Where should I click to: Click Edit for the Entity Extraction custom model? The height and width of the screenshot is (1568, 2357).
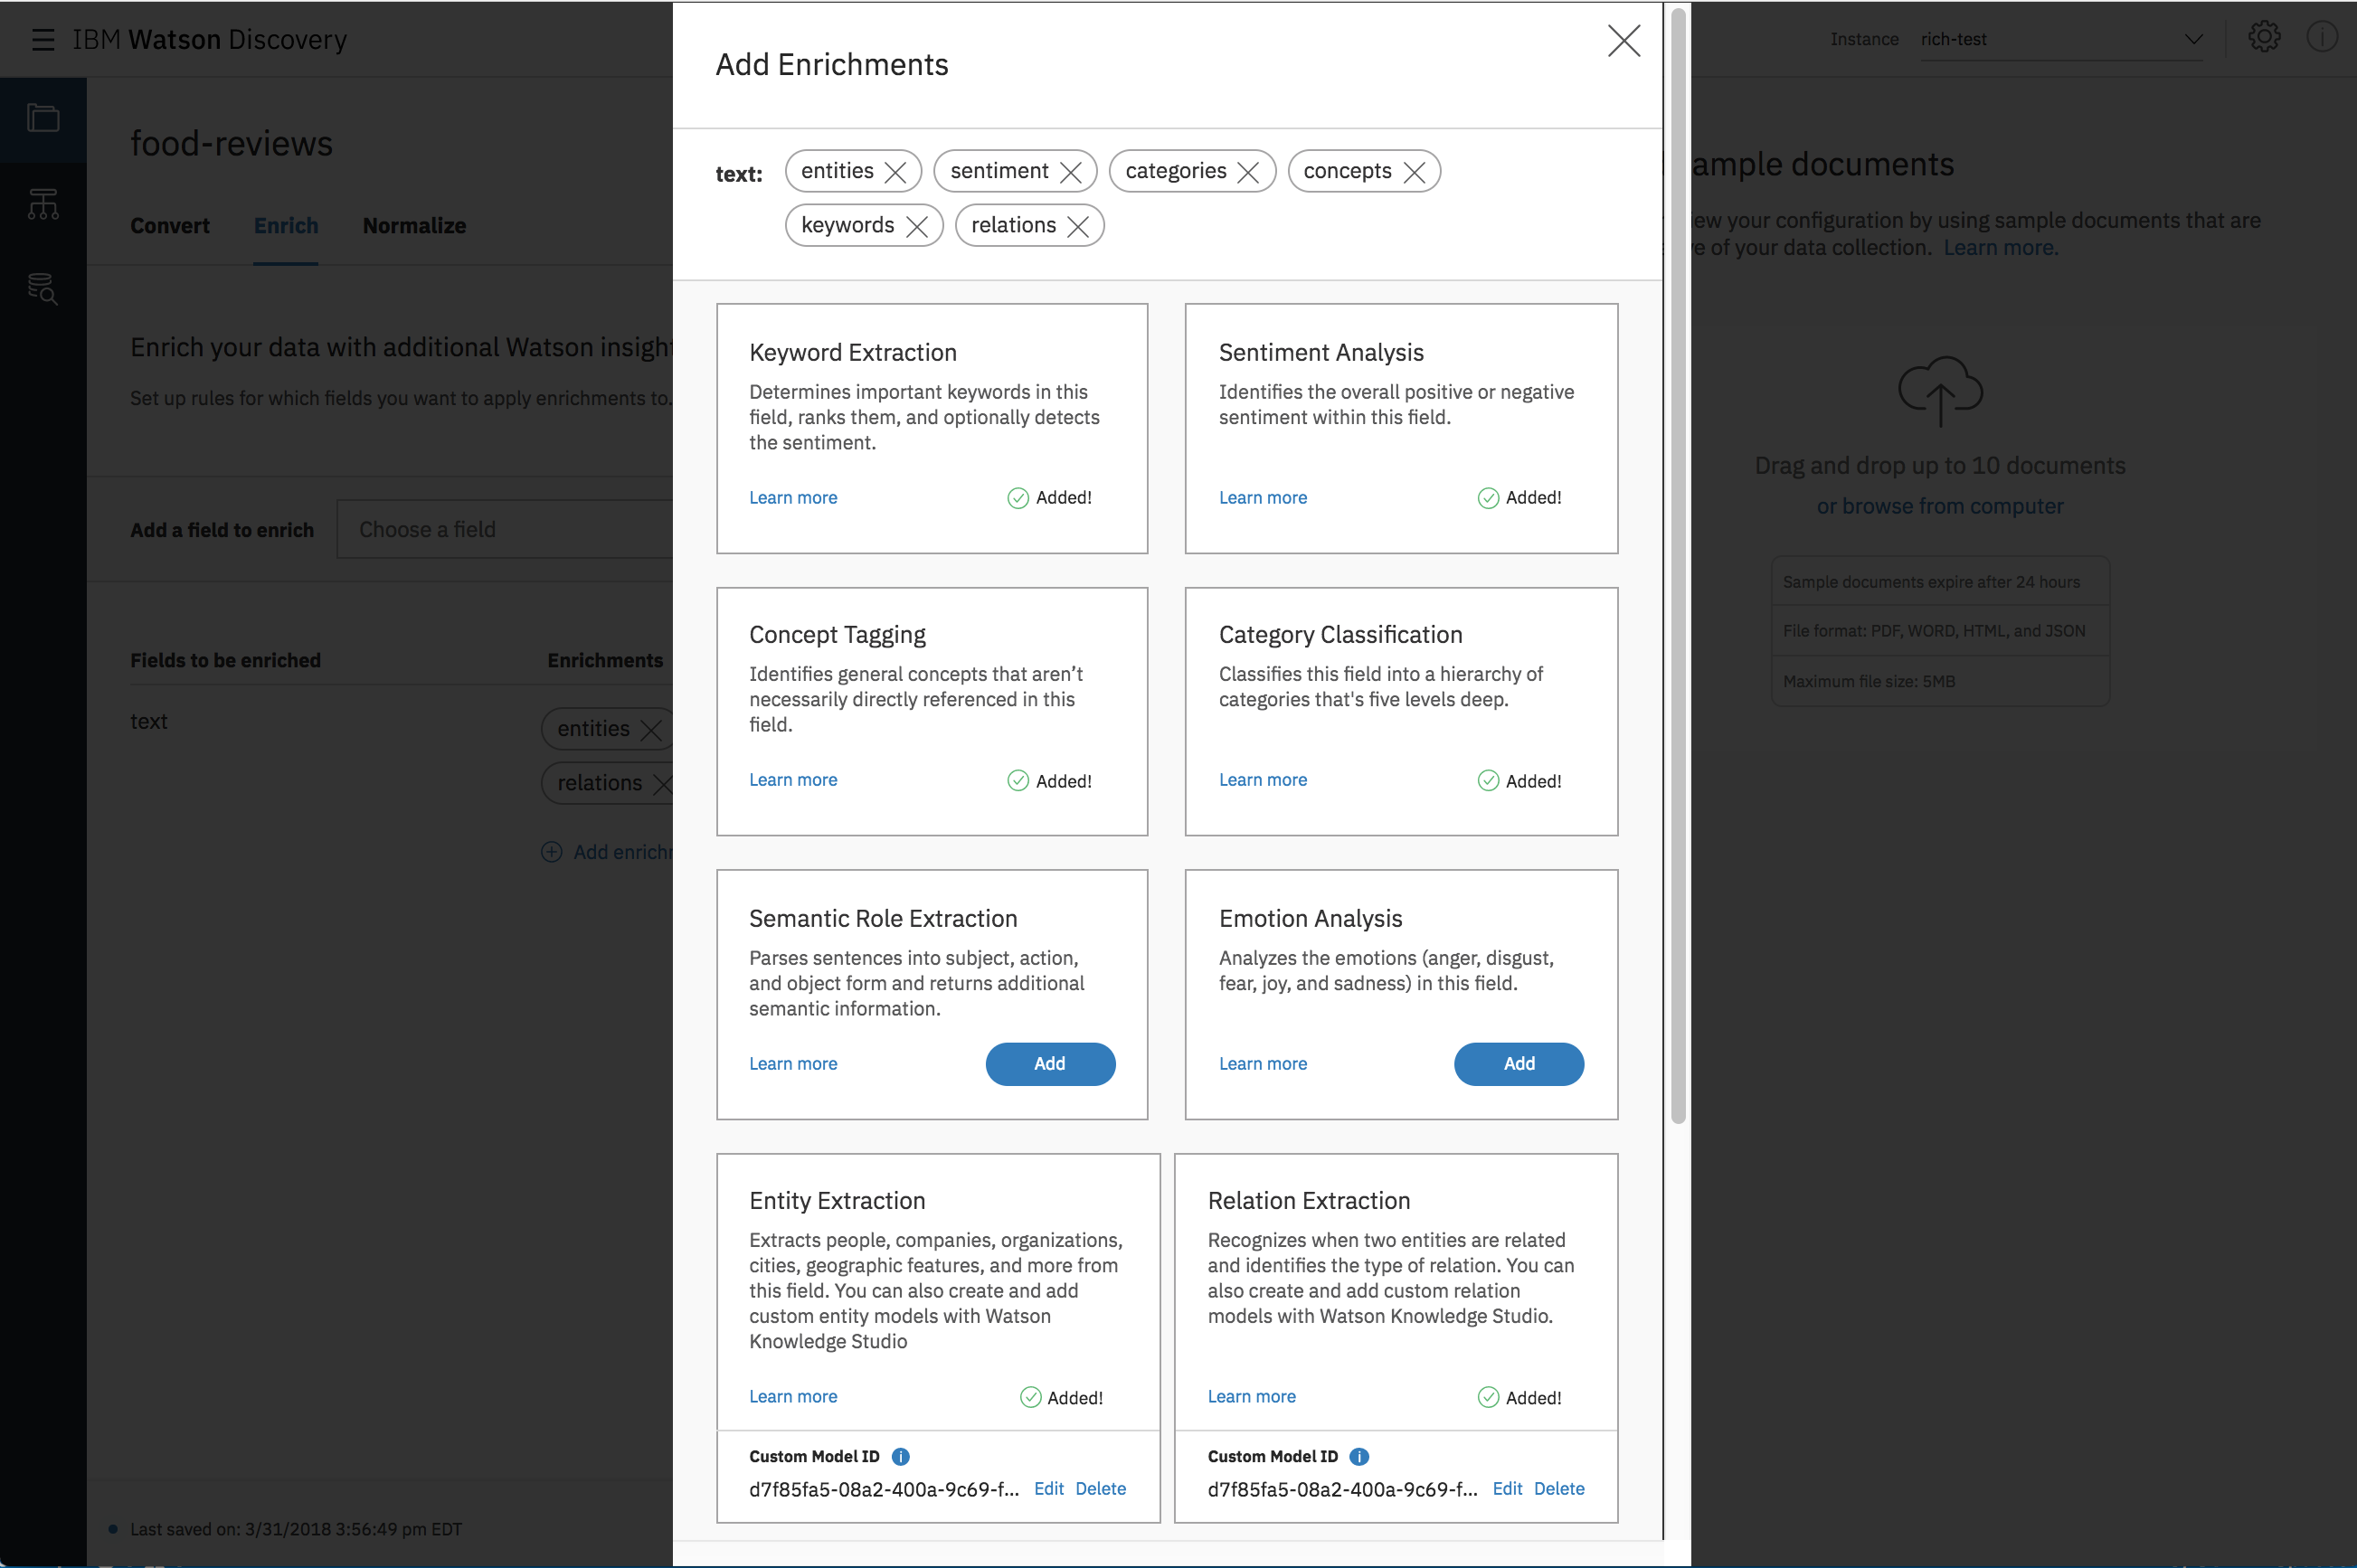click(x=1048, y=1488)
